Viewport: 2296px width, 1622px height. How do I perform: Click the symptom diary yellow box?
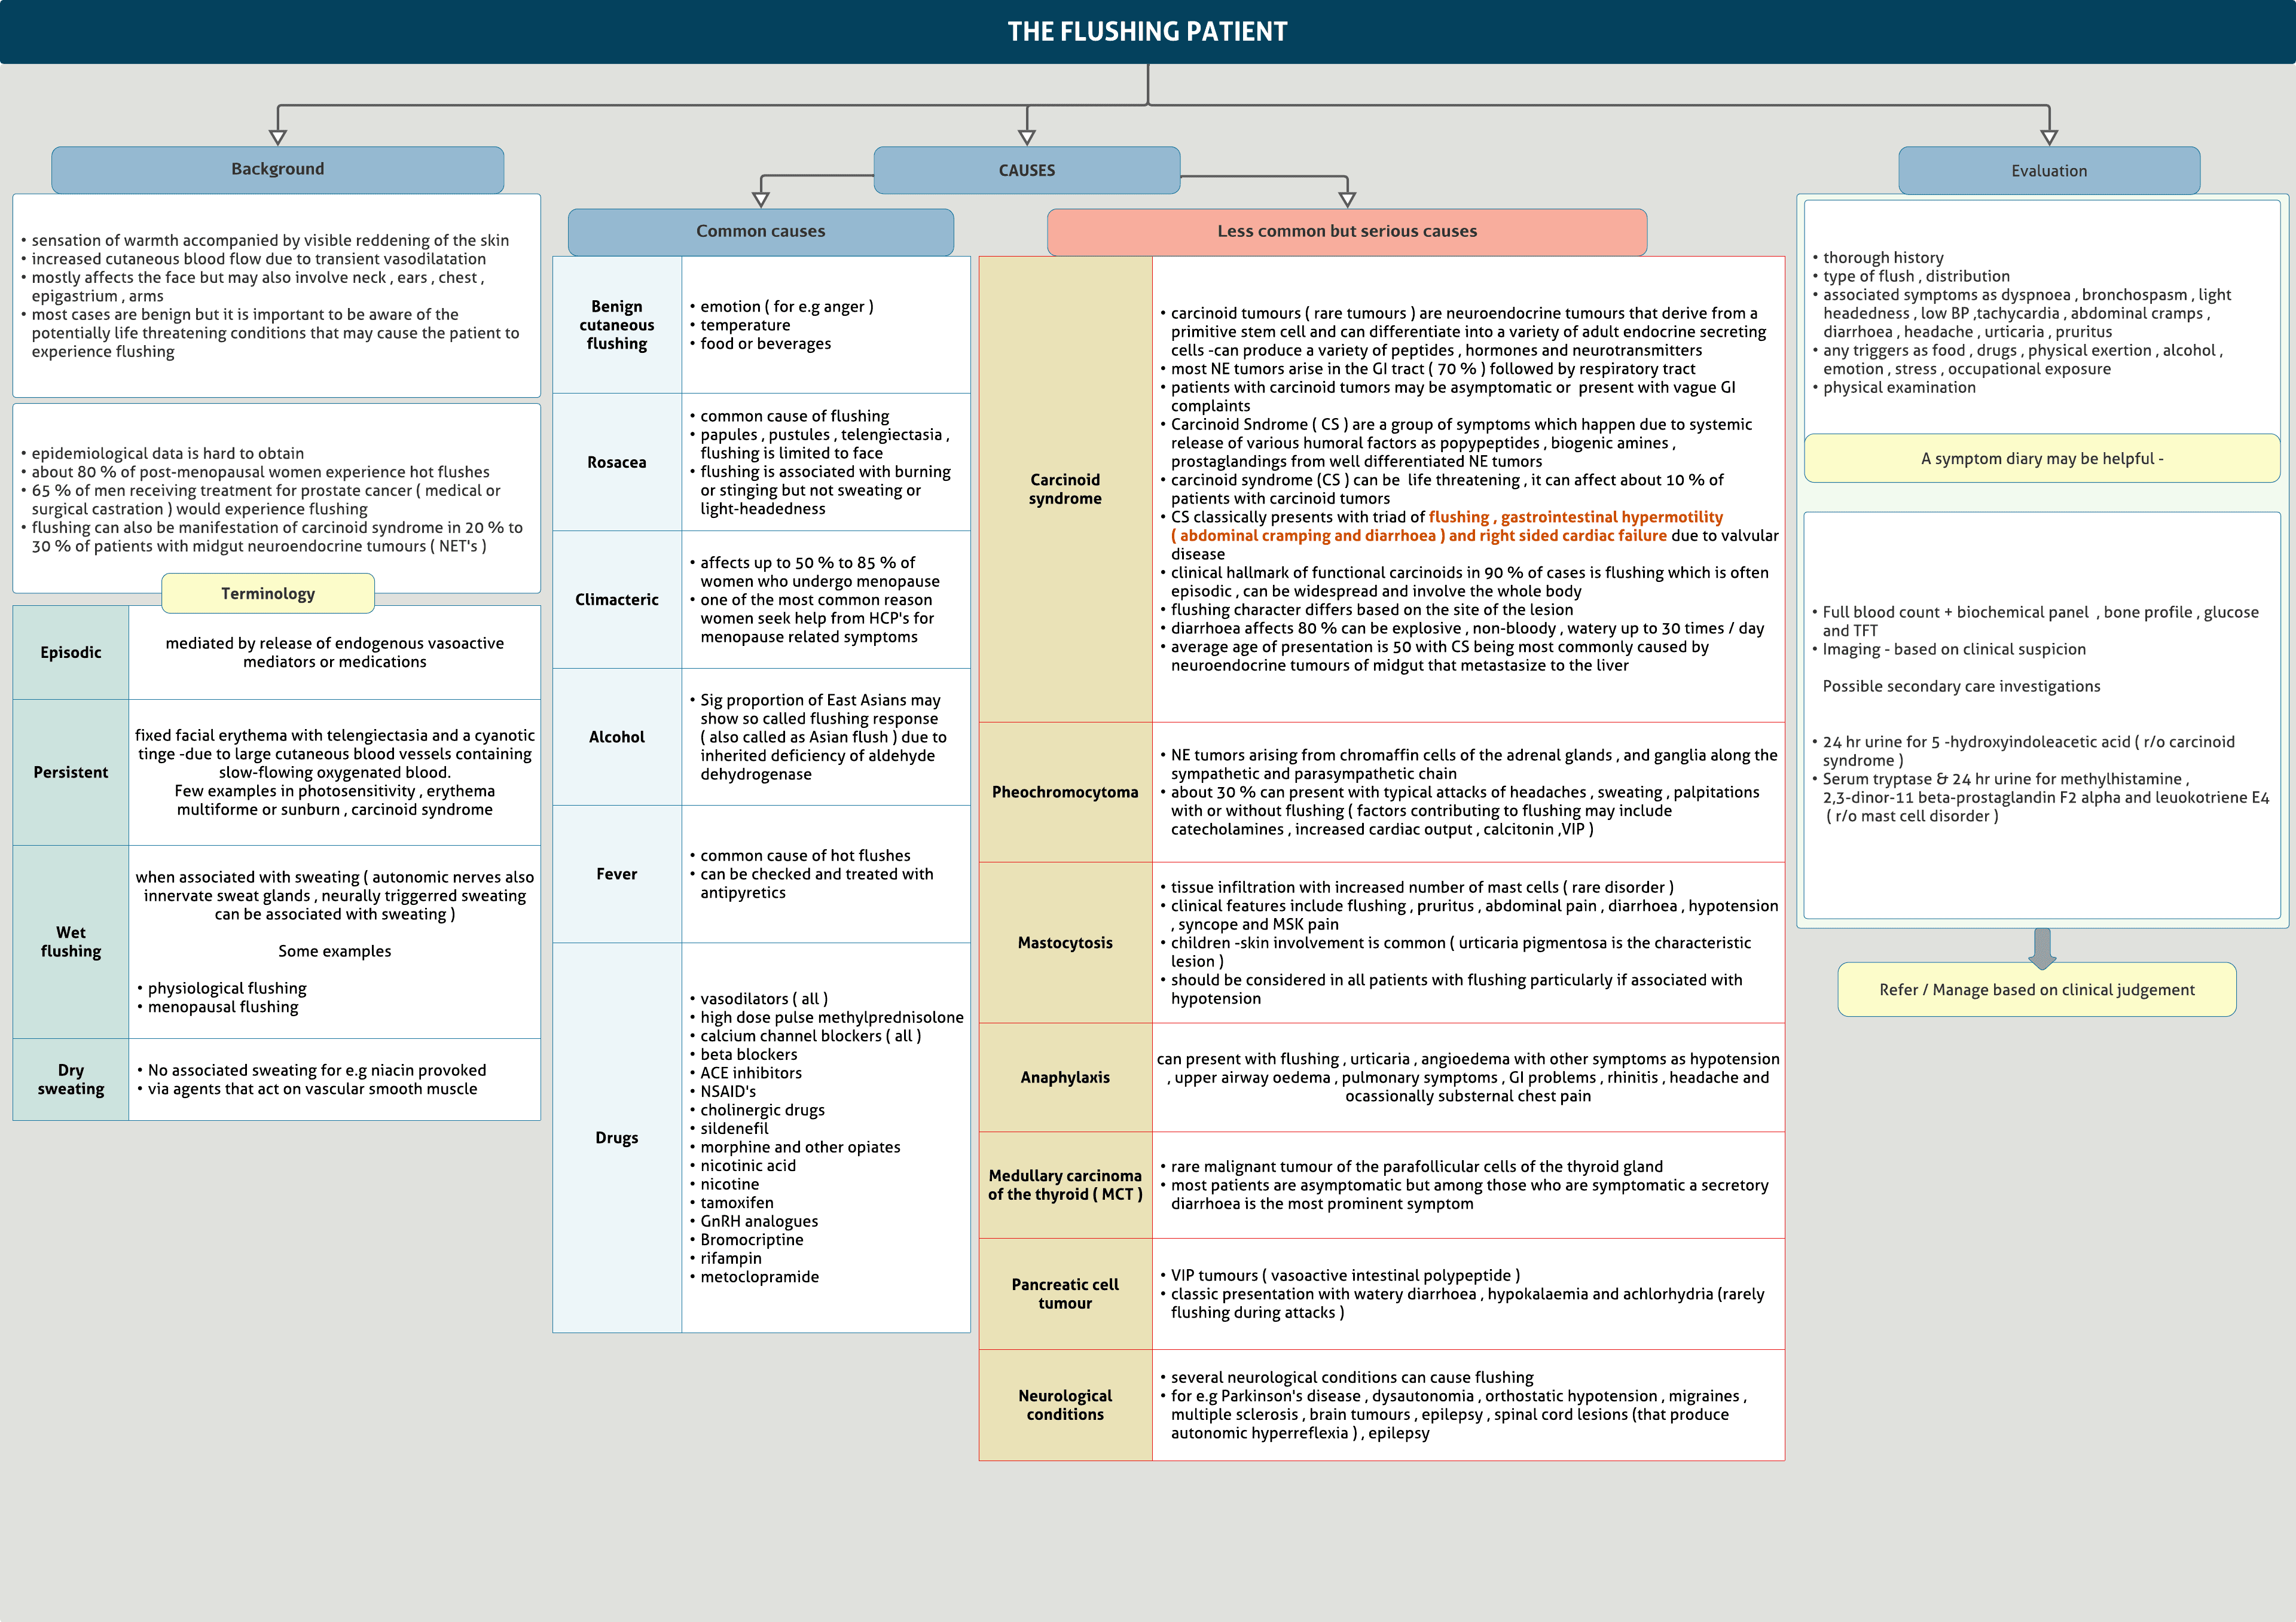coord(2041,458)
